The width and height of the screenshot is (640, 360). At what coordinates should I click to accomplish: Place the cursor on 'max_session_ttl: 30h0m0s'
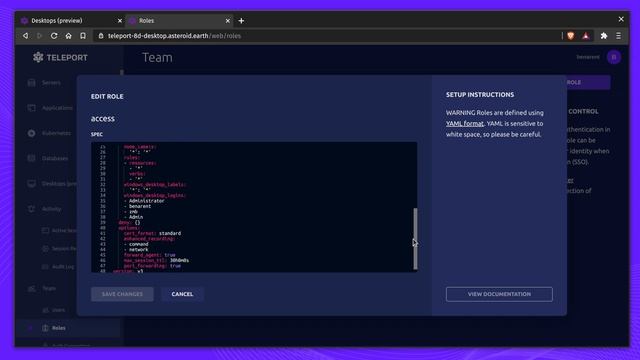tap(156, 260)
